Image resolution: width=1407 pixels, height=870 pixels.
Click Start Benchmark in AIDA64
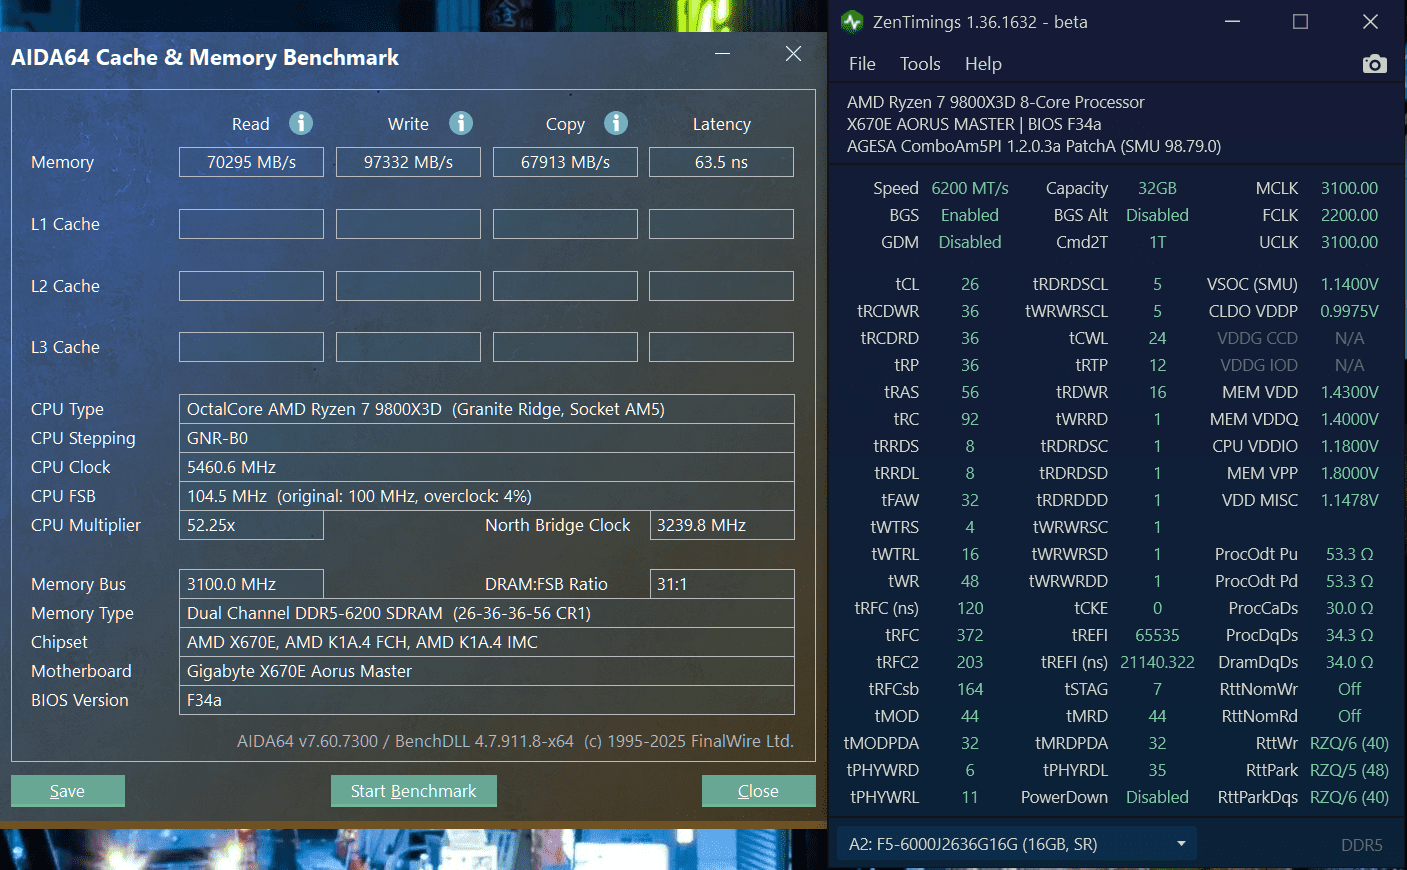pos(414,791)
